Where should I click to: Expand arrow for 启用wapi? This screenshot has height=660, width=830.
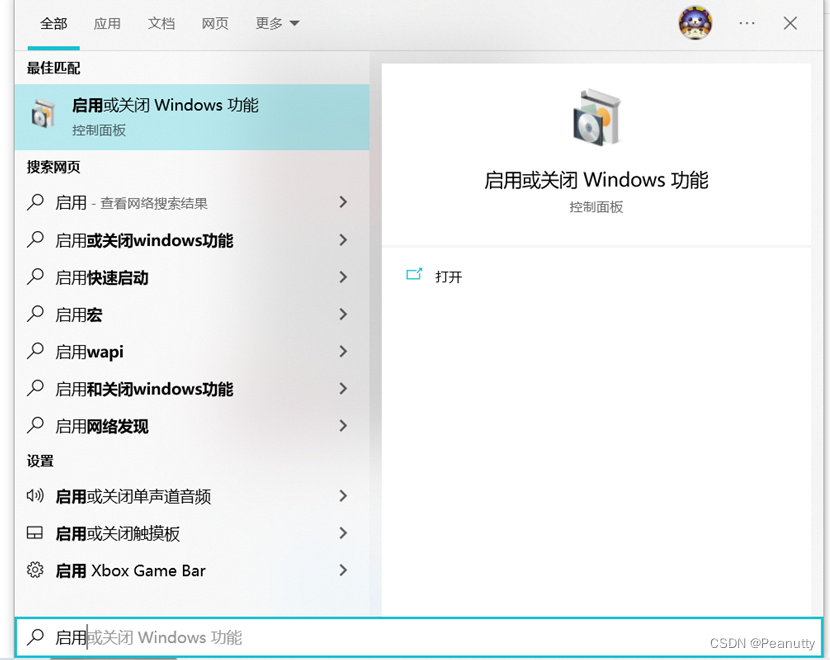(x=343, y=351)
